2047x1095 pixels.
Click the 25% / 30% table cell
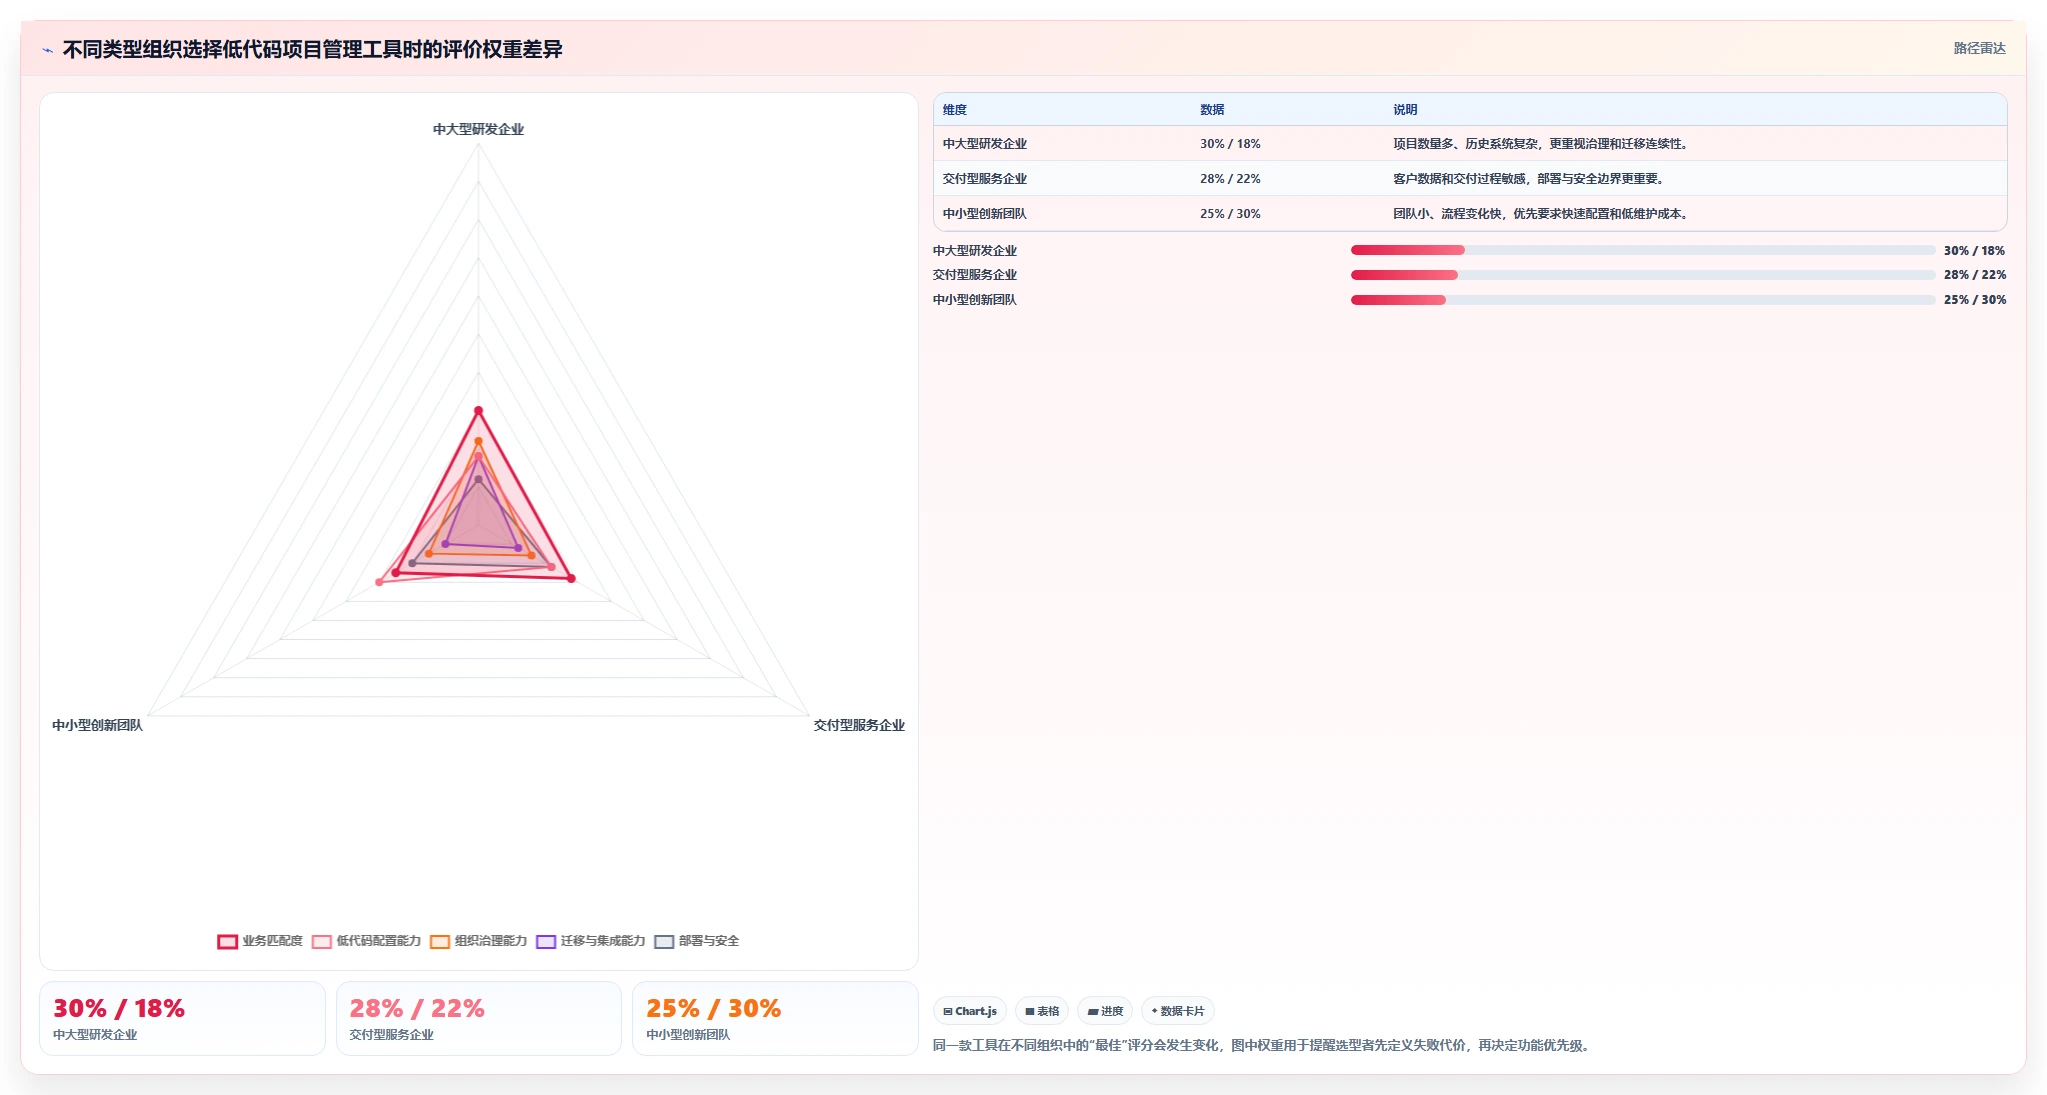(x=1230, y=214)
